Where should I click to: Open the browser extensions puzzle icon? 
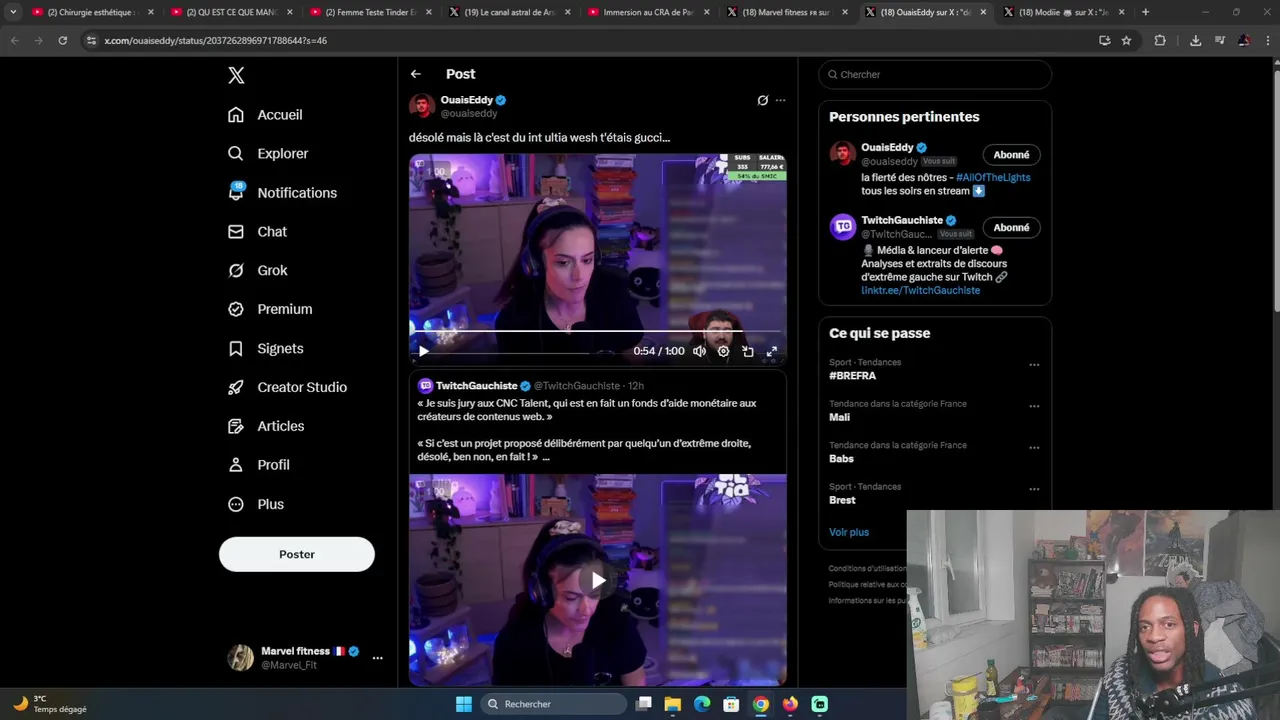point(1160,40)
